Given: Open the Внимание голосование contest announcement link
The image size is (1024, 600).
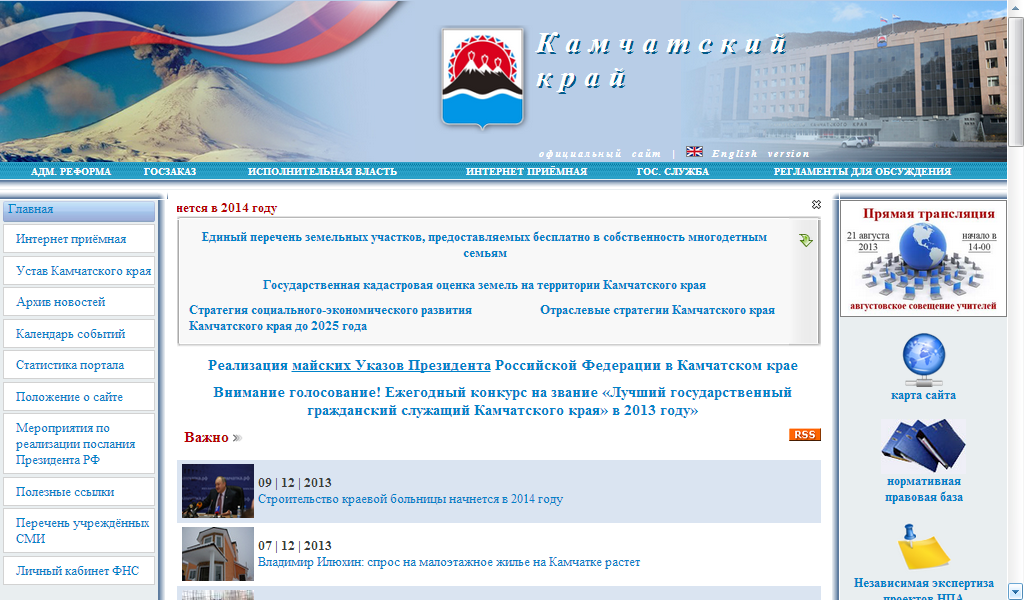Looking at the screenshot, I should pos(502,402).
